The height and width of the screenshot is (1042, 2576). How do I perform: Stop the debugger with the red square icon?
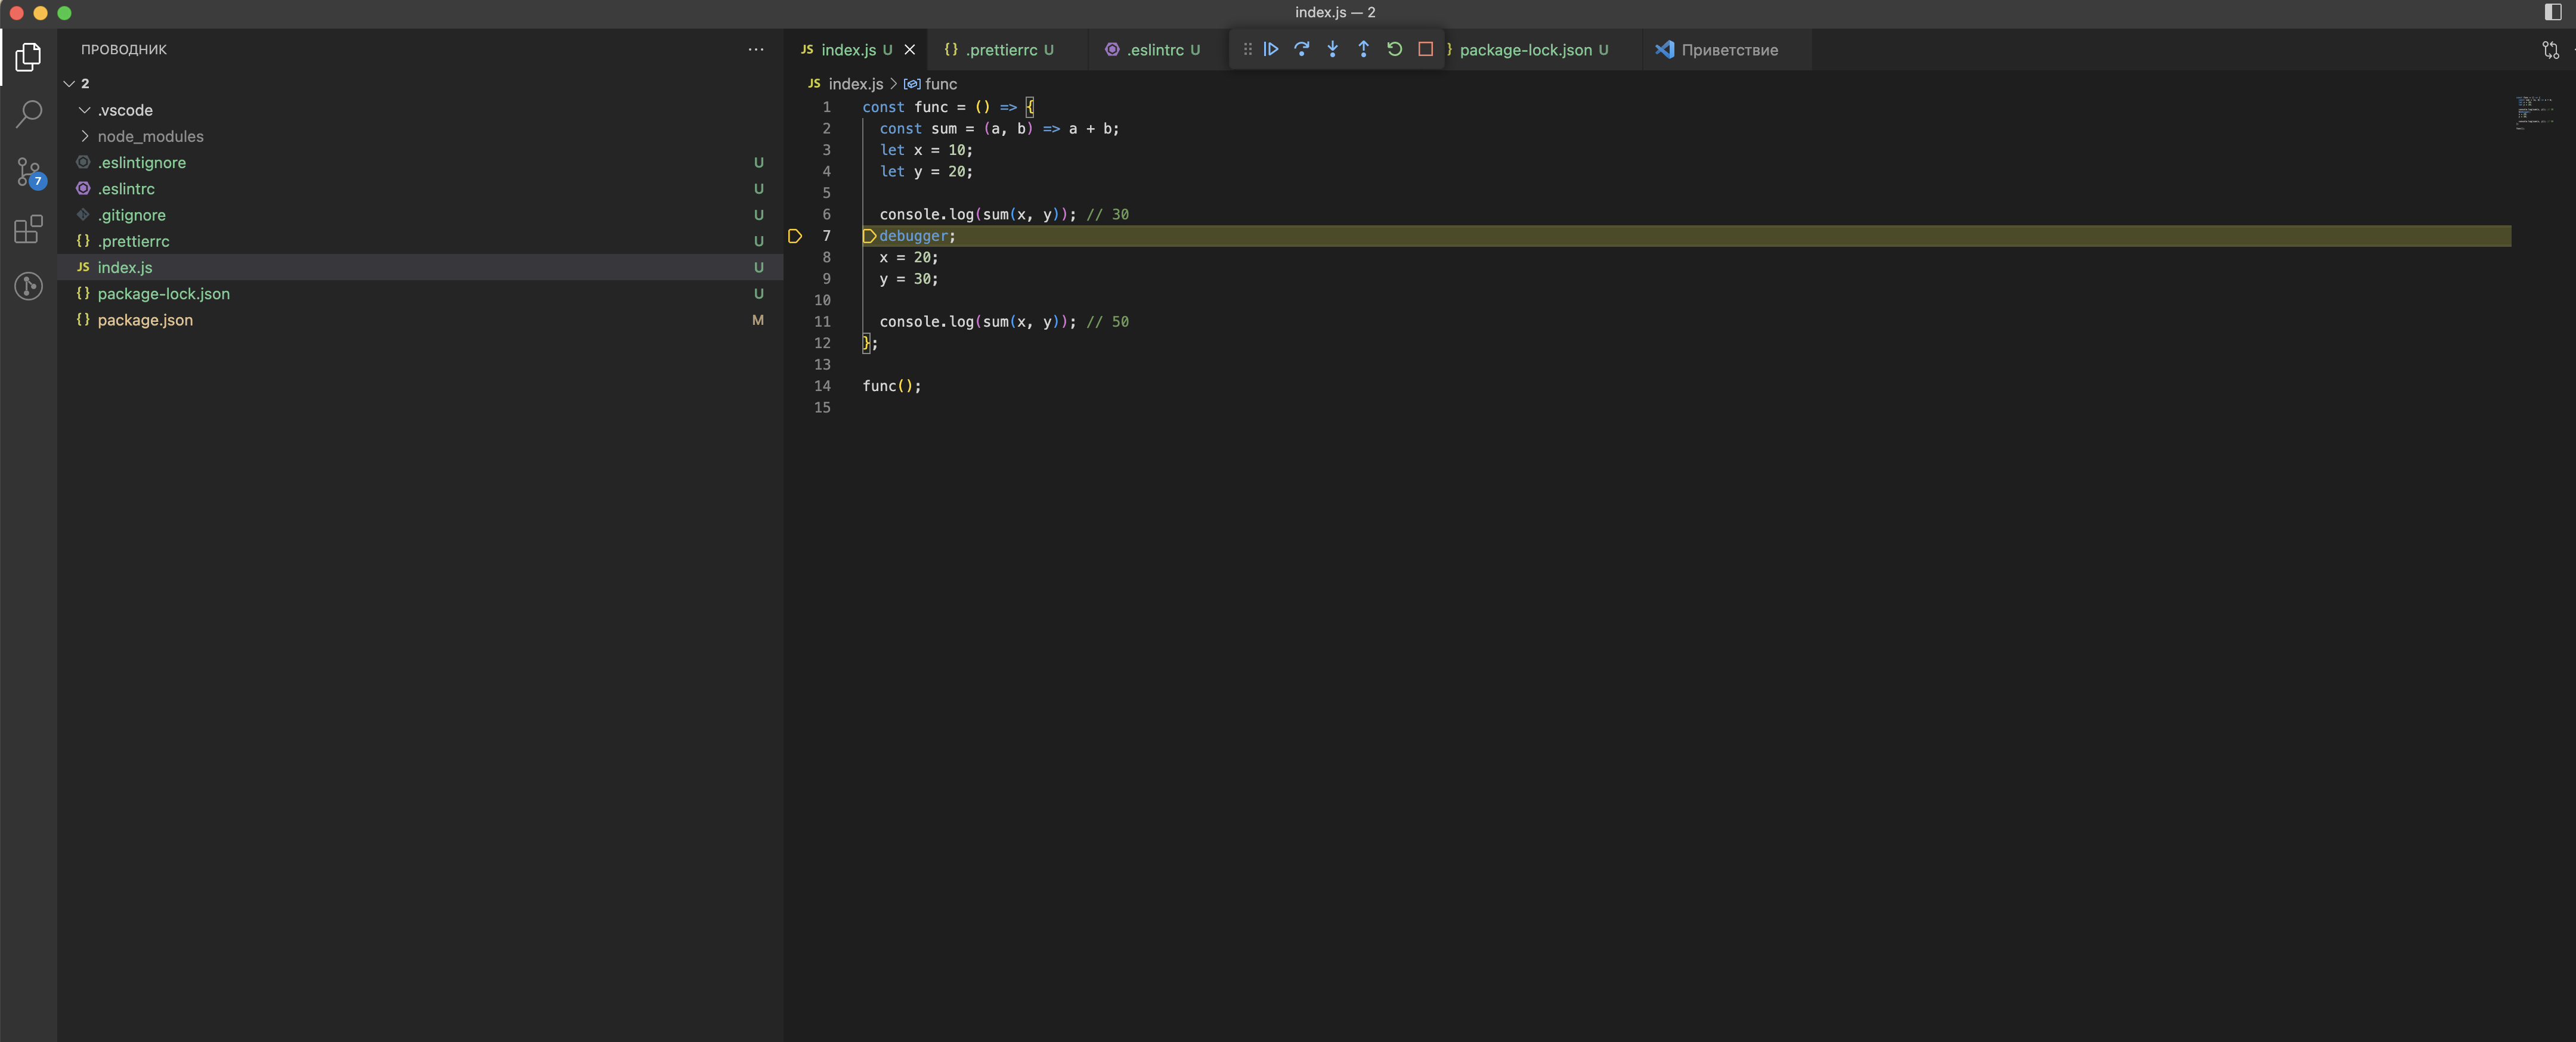tap(1426, 49)
